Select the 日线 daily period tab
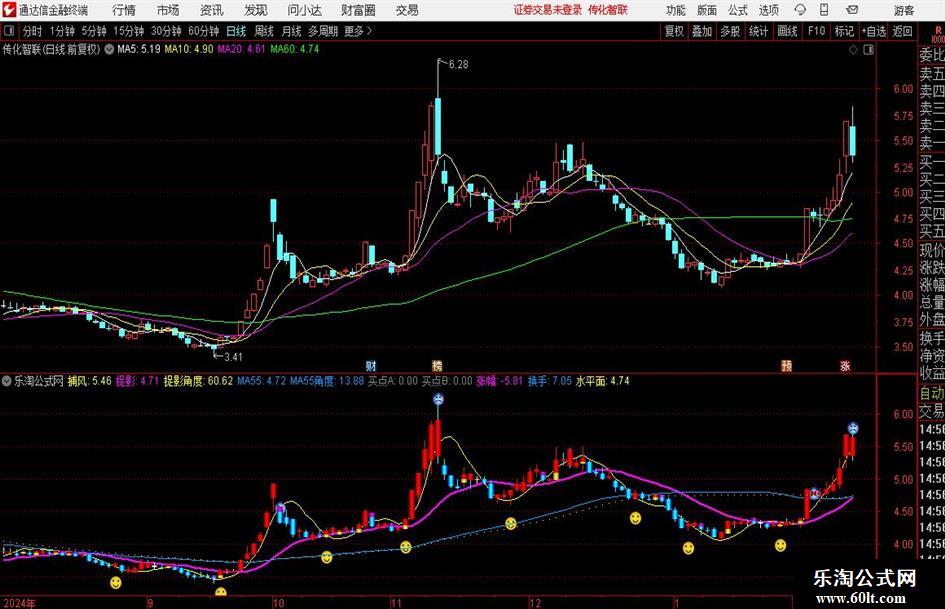The height and width of the screenshot is (609, 945). (236, 31)
